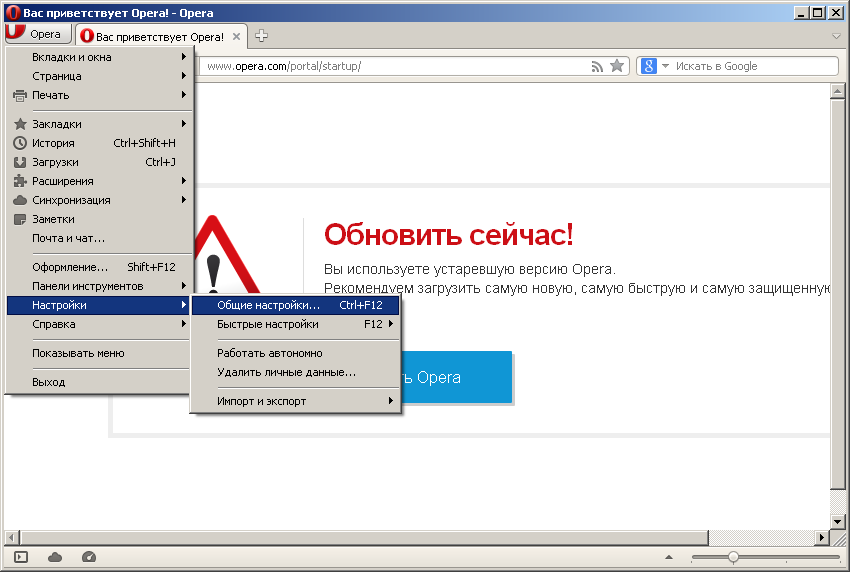850x572 pixels.
Task: Click the "Обновить сейчас!" heading
Action: [448, 235]
